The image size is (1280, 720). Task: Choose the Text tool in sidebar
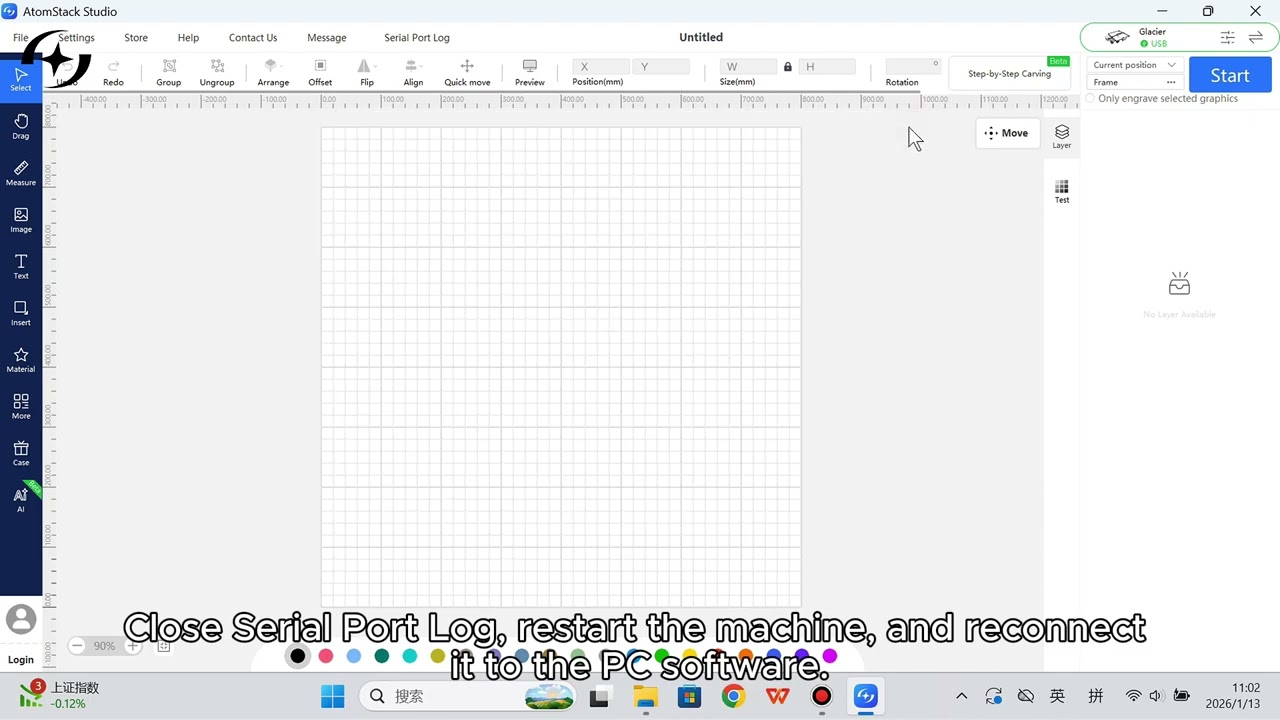21,266
